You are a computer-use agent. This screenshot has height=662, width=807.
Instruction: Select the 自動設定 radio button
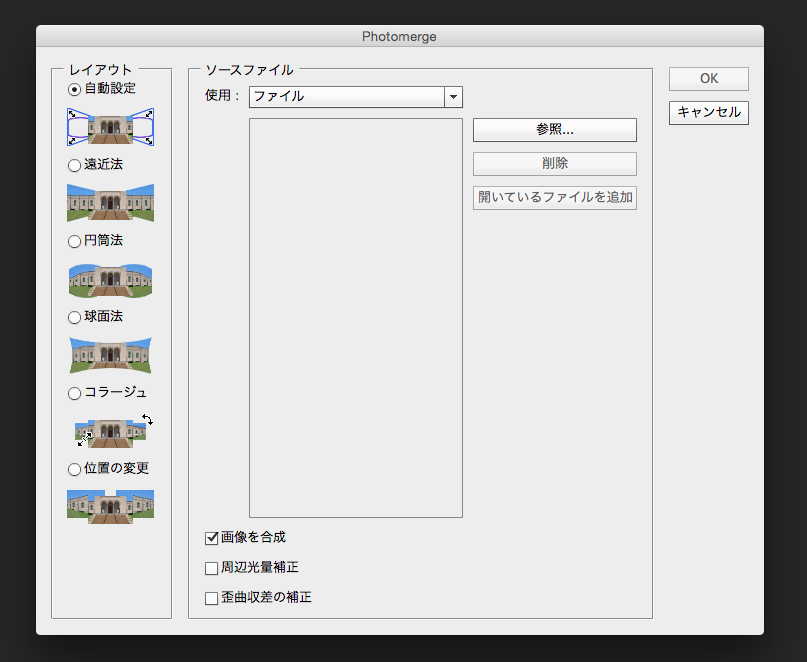[x=75, y=90]
